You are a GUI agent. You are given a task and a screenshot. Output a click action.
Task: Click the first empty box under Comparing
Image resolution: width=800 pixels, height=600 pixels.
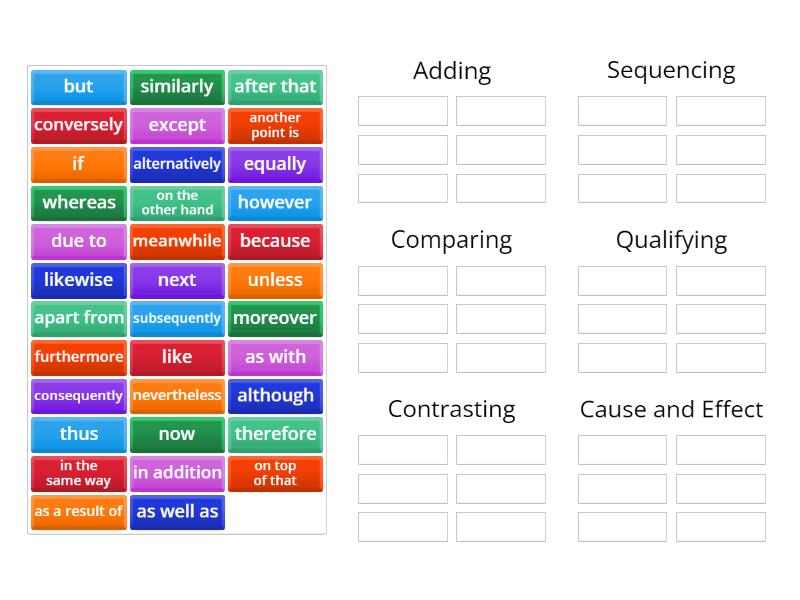(x=402, y=281)
